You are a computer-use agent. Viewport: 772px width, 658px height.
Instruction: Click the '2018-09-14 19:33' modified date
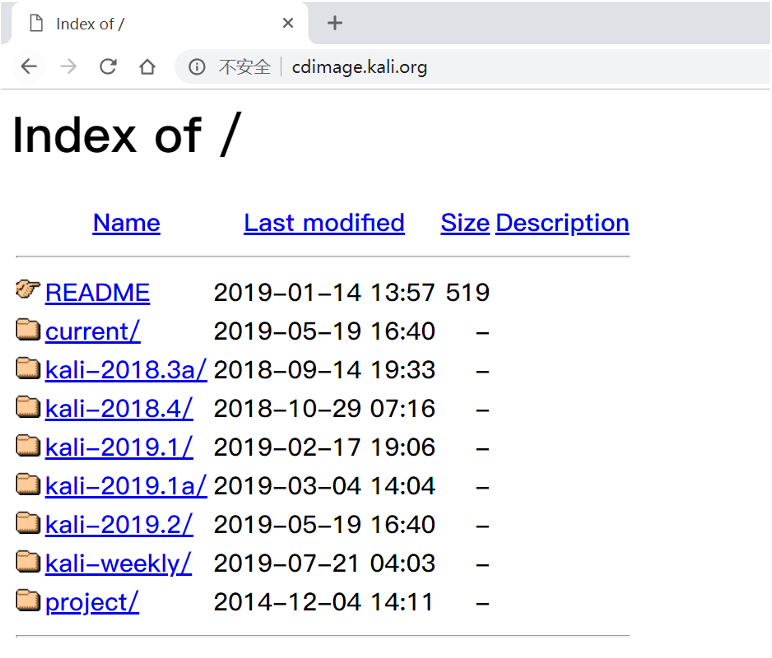pos(324,370)
